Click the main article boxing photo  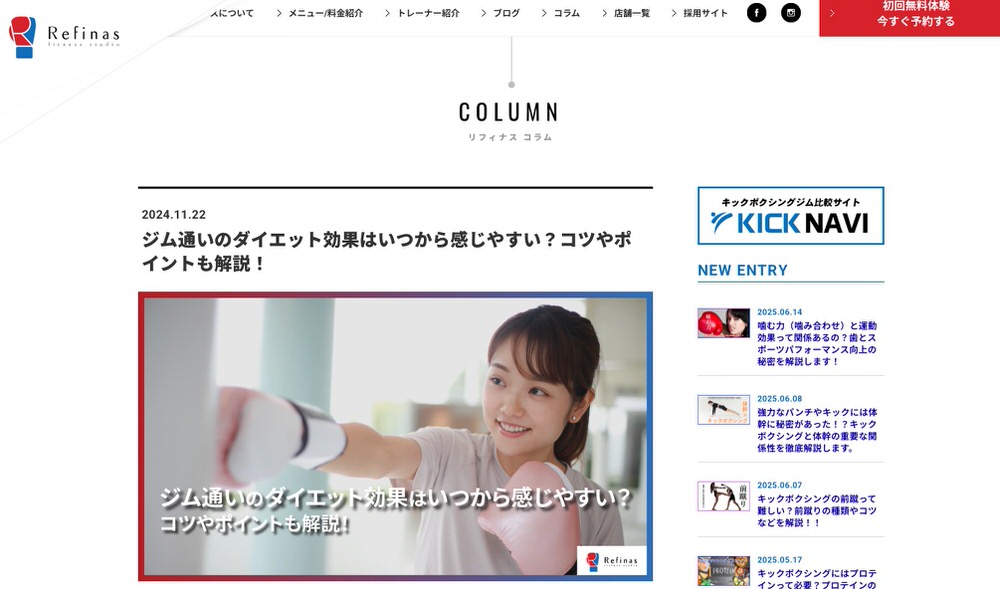point(395,437)
